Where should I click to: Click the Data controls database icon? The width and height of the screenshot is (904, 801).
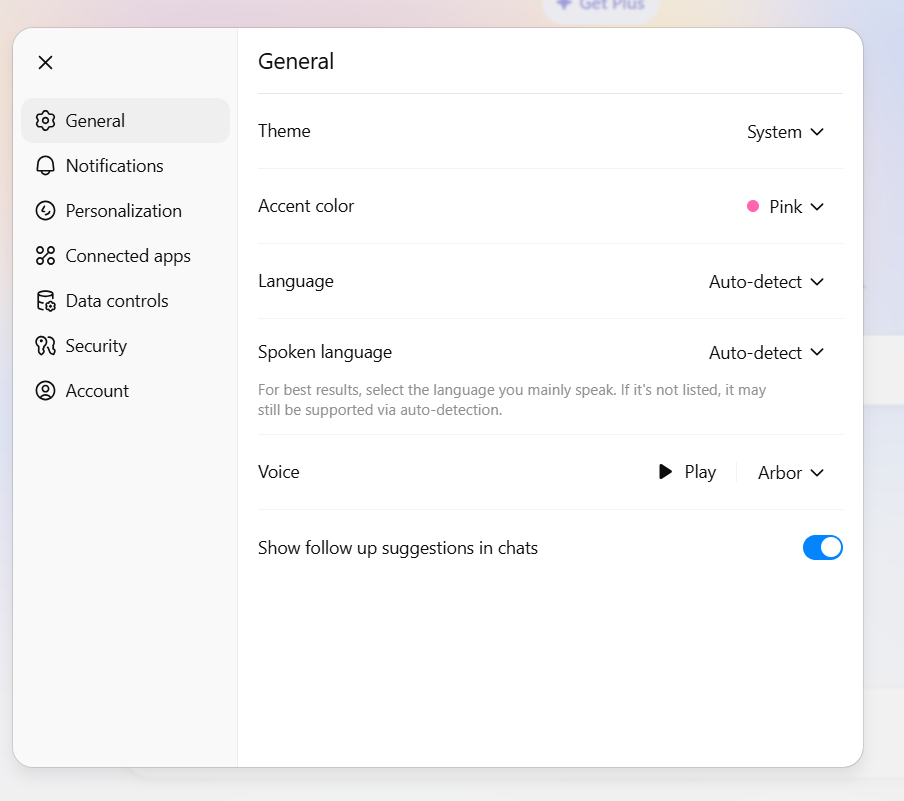coord(45,301)
